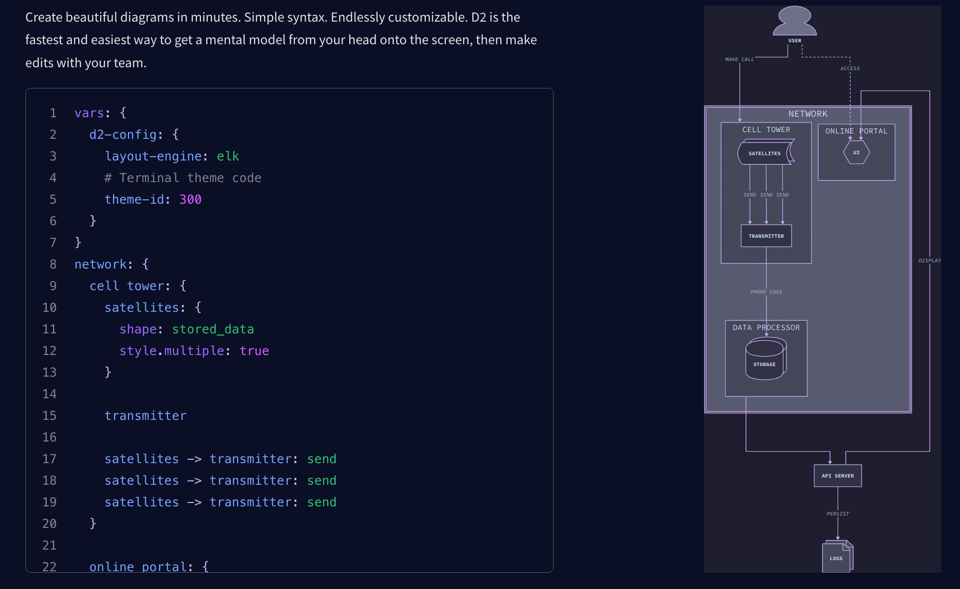This screenshot has height=589, width=960.
Task: Click the API SERVER node
Action: coord(837,475)
